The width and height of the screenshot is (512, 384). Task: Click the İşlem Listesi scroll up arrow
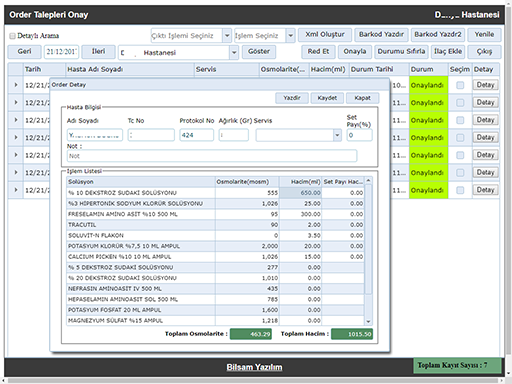[x=368, y=181]
